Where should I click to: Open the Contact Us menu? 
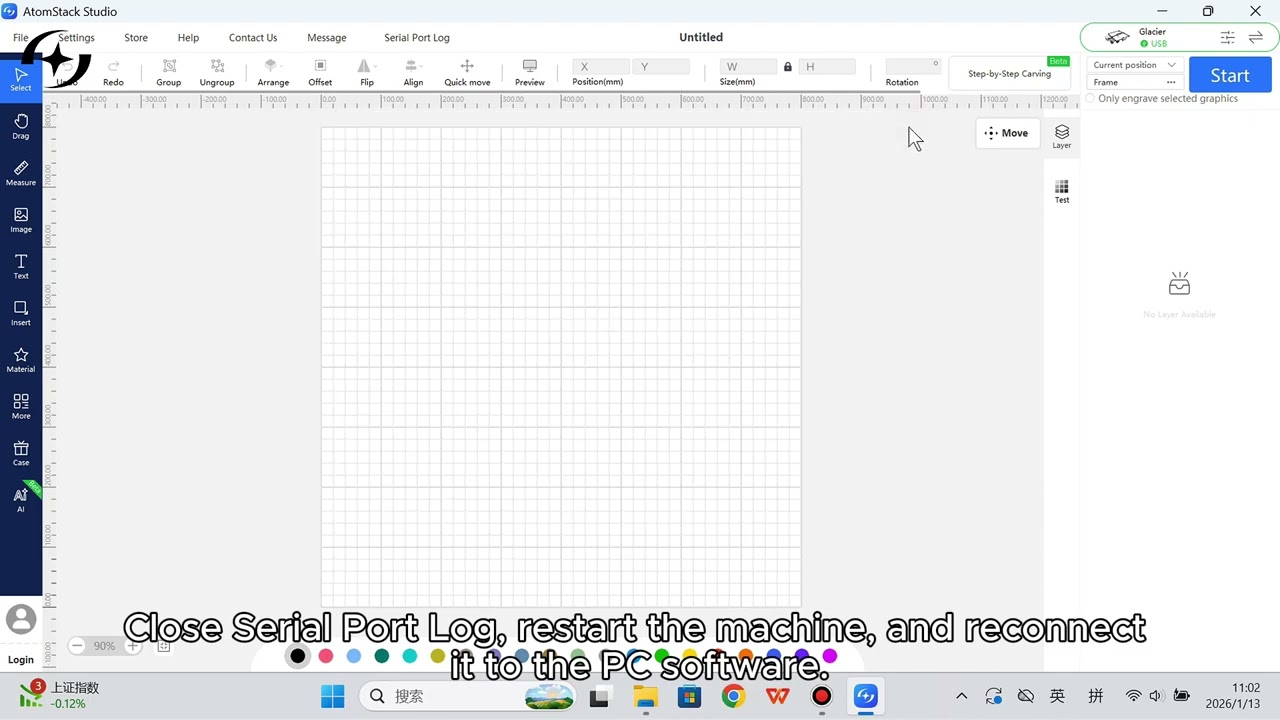253,38
